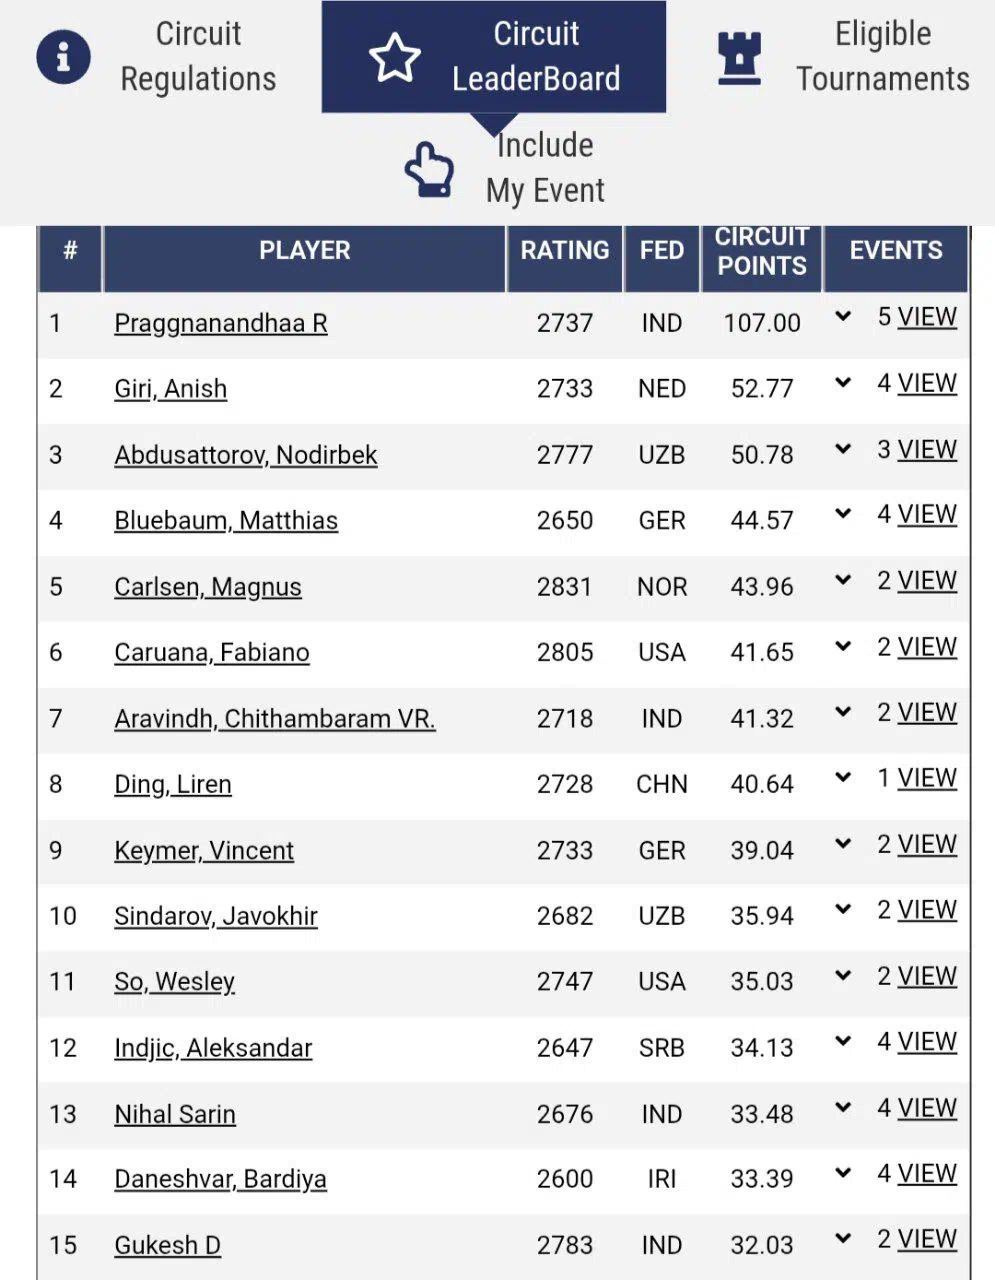Expand events chevron for Ding, Liren

coord(843,778)
